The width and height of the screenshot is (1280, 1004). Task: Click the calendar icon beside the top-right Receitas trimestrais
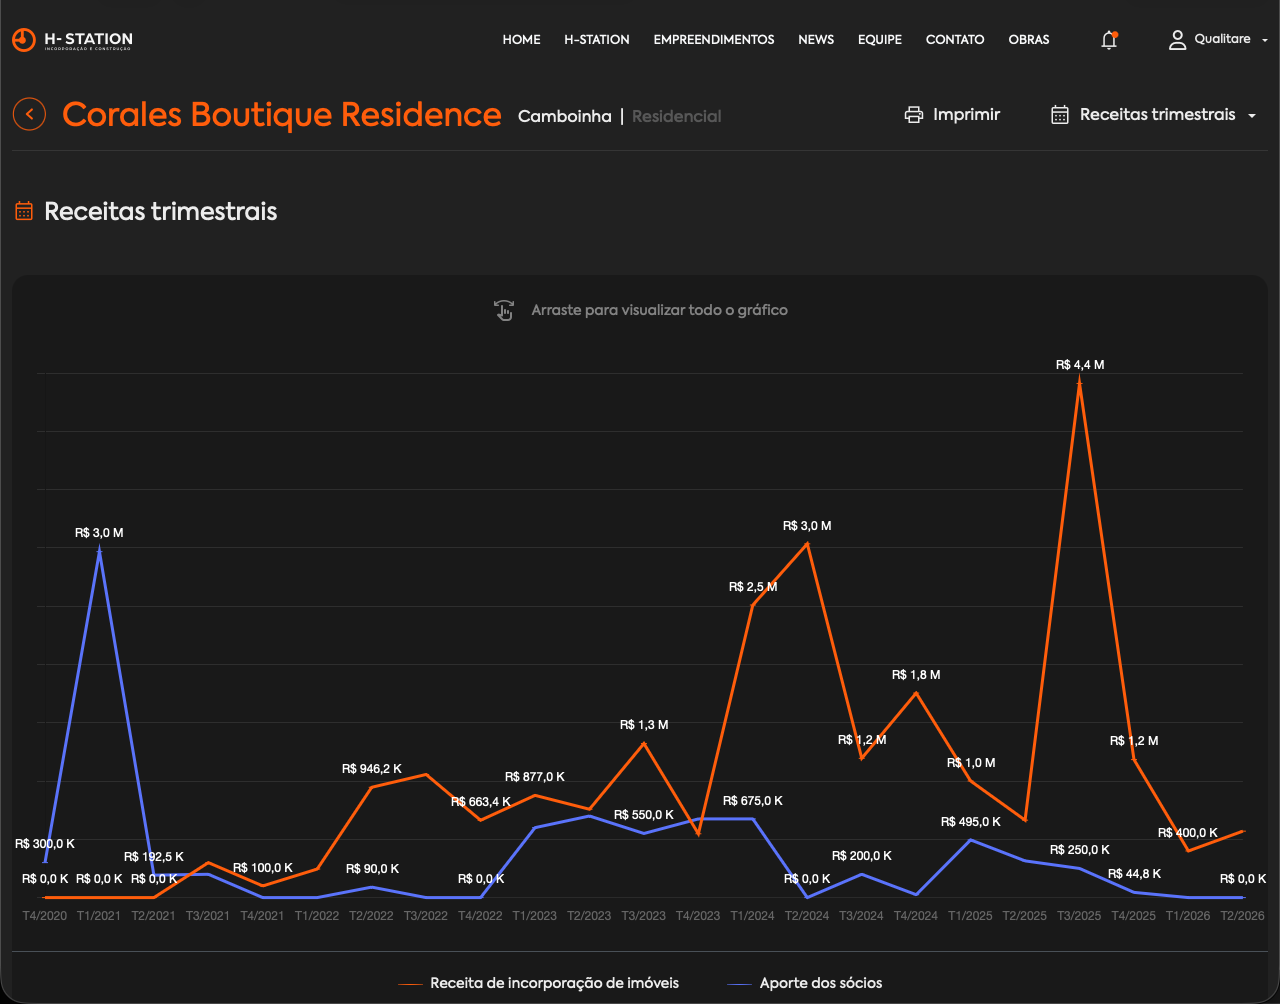click(1060, 115)
